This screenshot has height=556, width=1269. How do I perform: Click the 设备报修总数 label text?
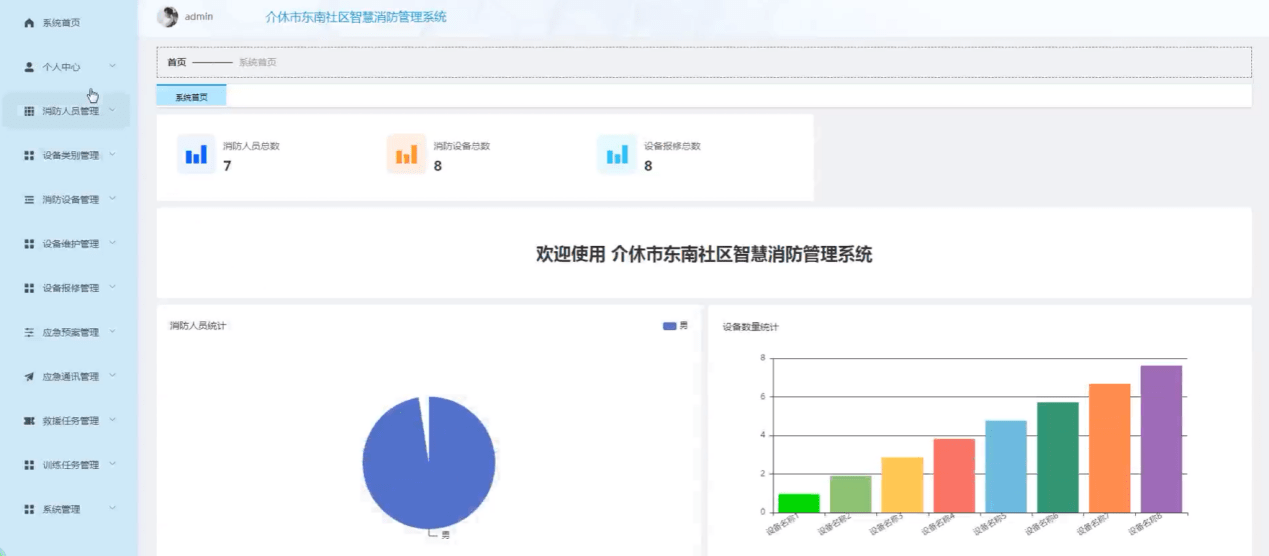pos(672,146)
